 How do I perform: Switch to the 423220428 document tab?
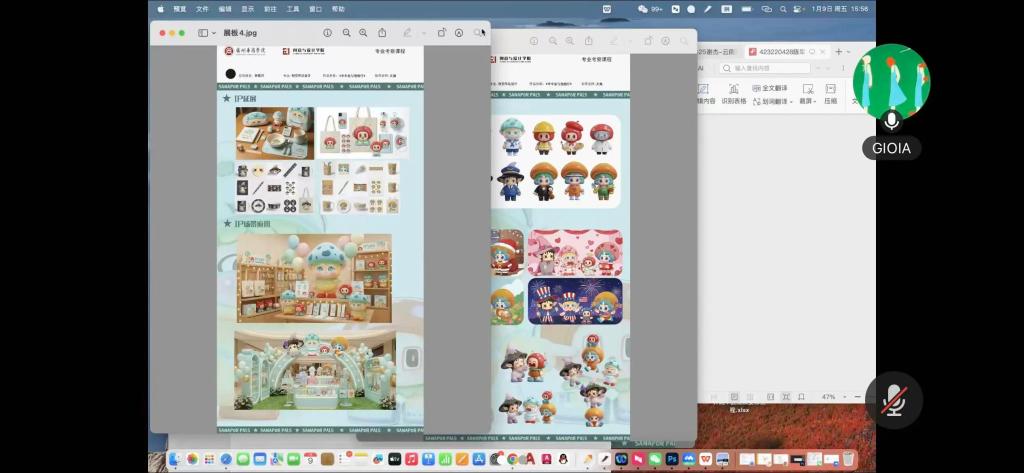click(x=780, y=51)
